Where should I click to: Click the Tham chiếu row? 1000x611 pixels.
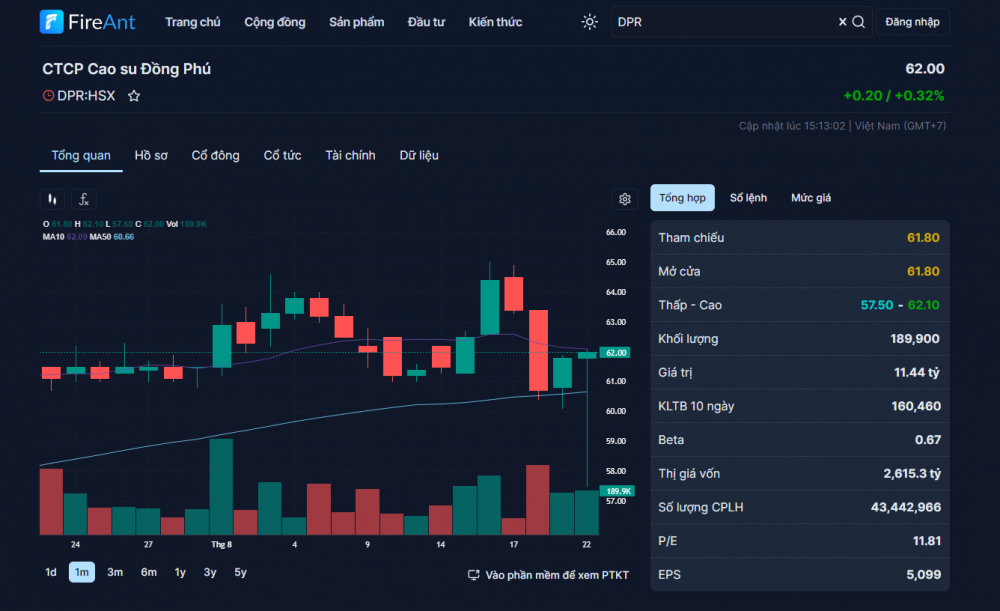click(x=800, y=238)
